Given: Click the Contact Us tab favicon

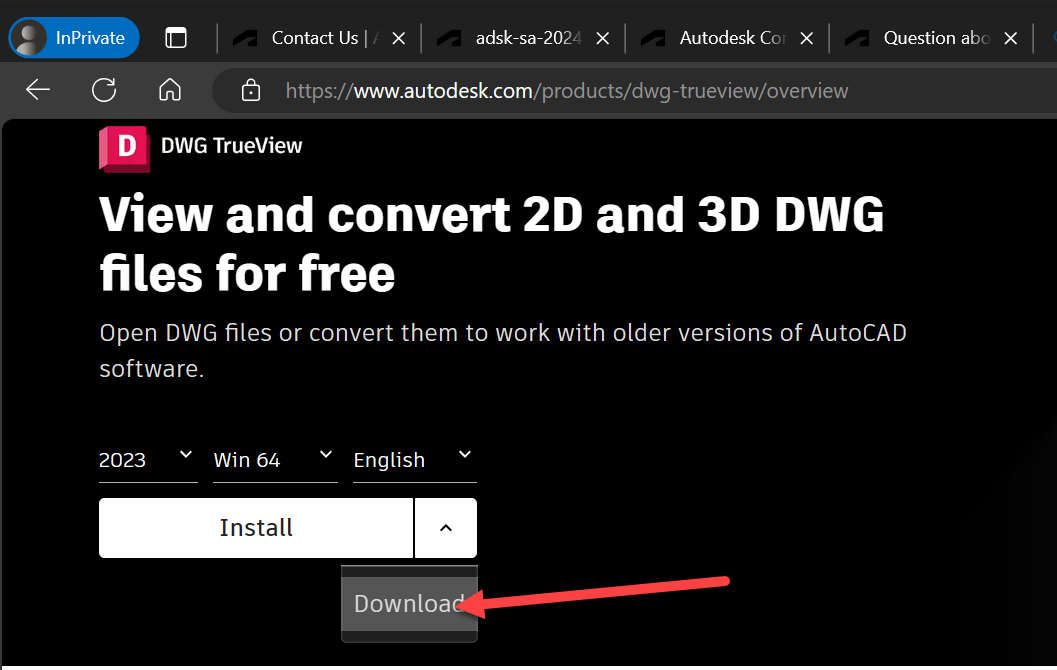Looking at the screenshot, I should [x=245, y=38].
